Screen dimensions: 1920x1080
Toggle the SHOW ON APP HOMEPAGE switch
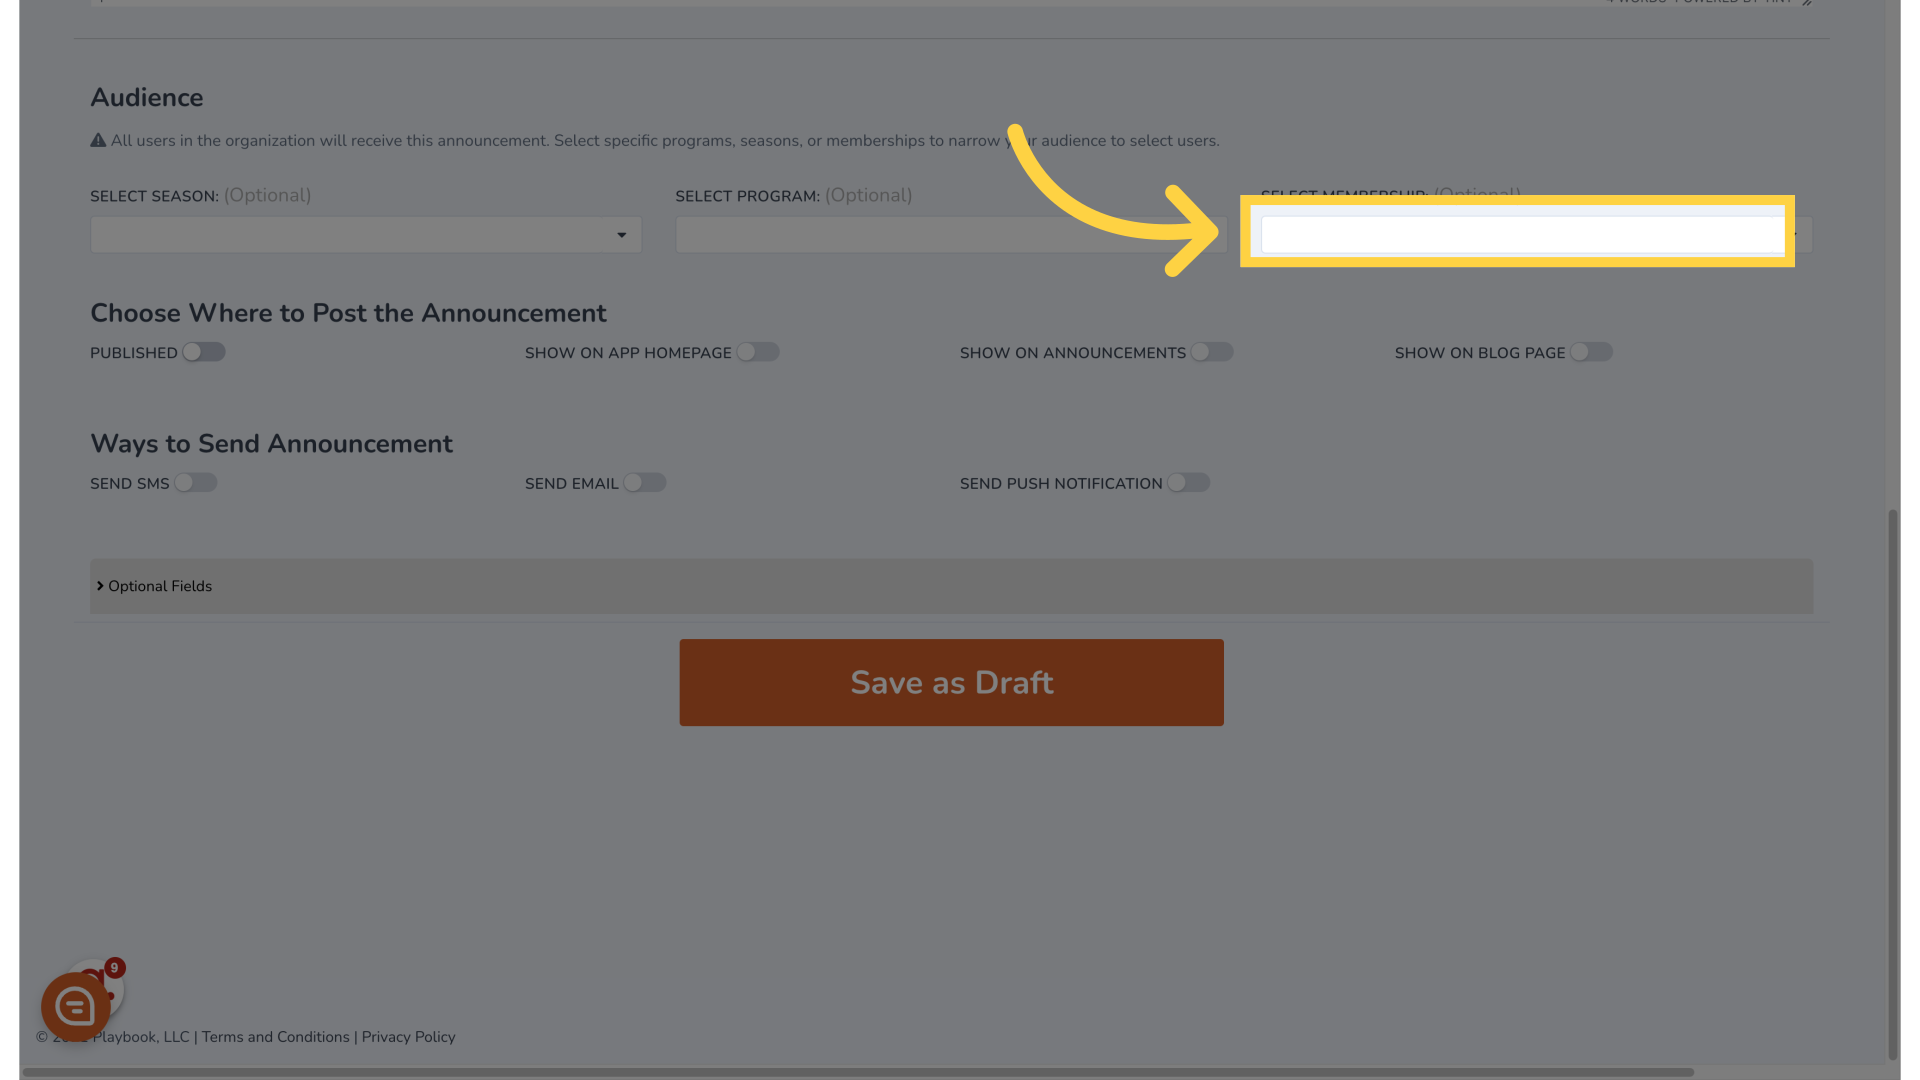(758, 352)
